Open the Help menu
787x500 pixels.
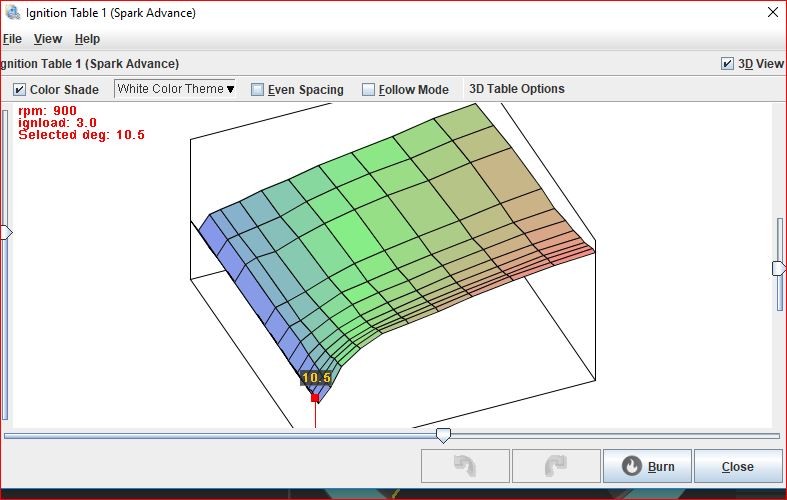[88, 39]
